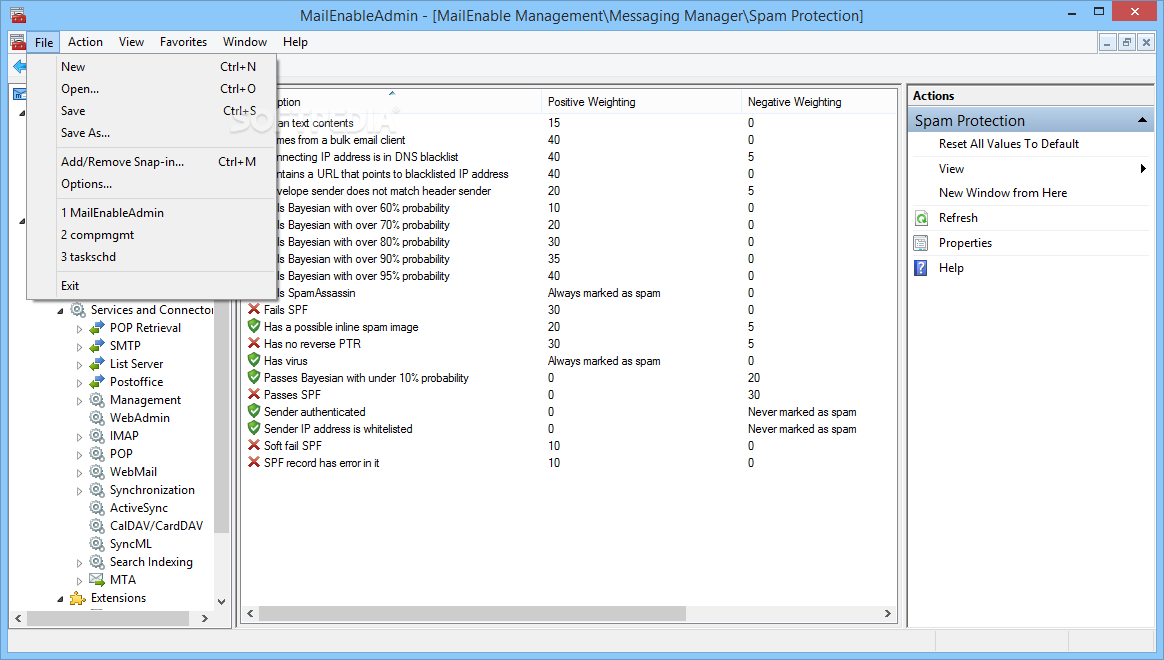Choose New from the File menu
The width and height of the screenshot is (1164, 660).
[x=151, y=67]
